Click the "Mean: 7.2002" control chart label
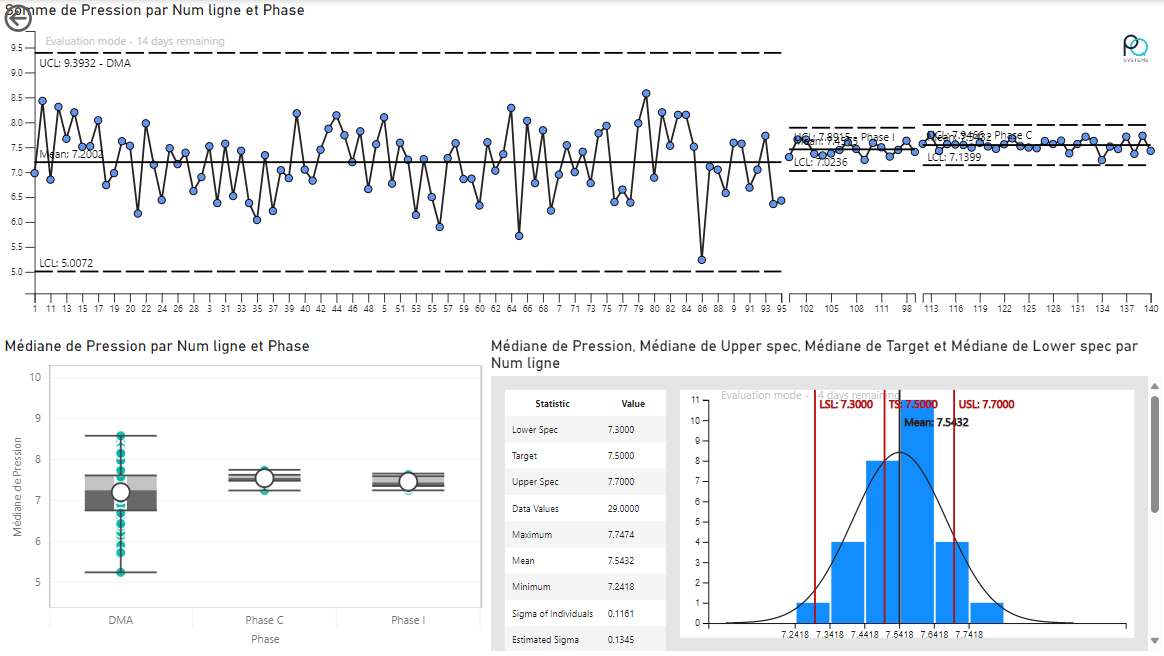Screen dimensions: 1164x656 click(x=71, y=154)
